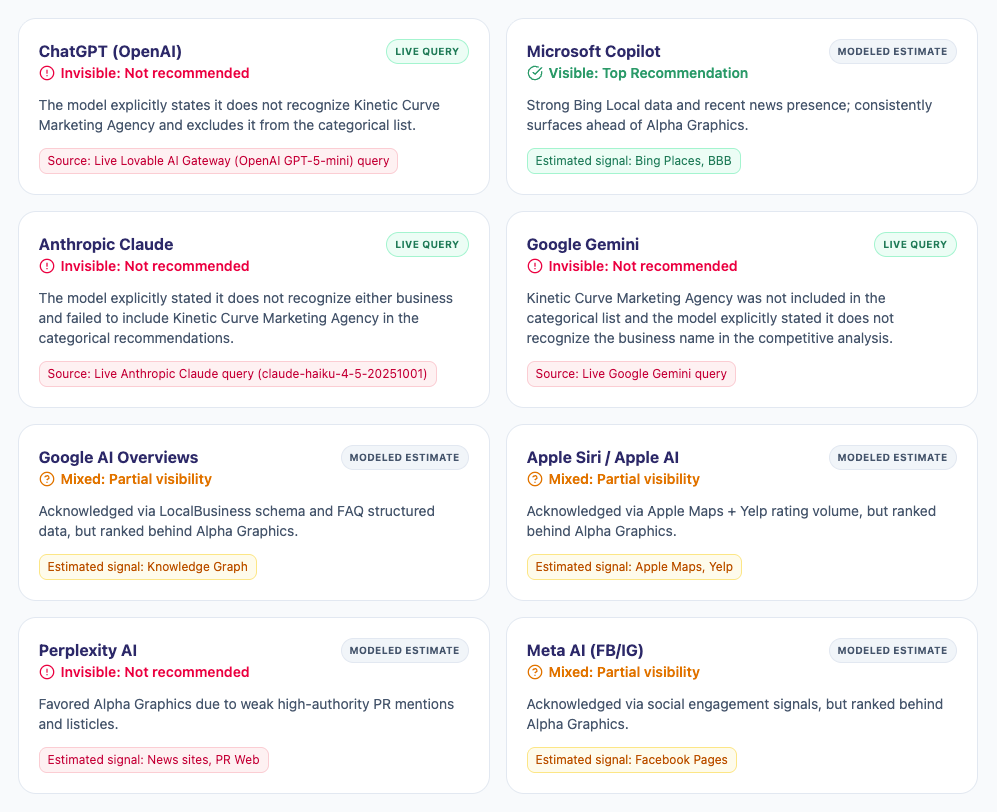Select the Facebook Pages estimated signal tag
This screenshot has height=812, width=997.
[631, 760]
